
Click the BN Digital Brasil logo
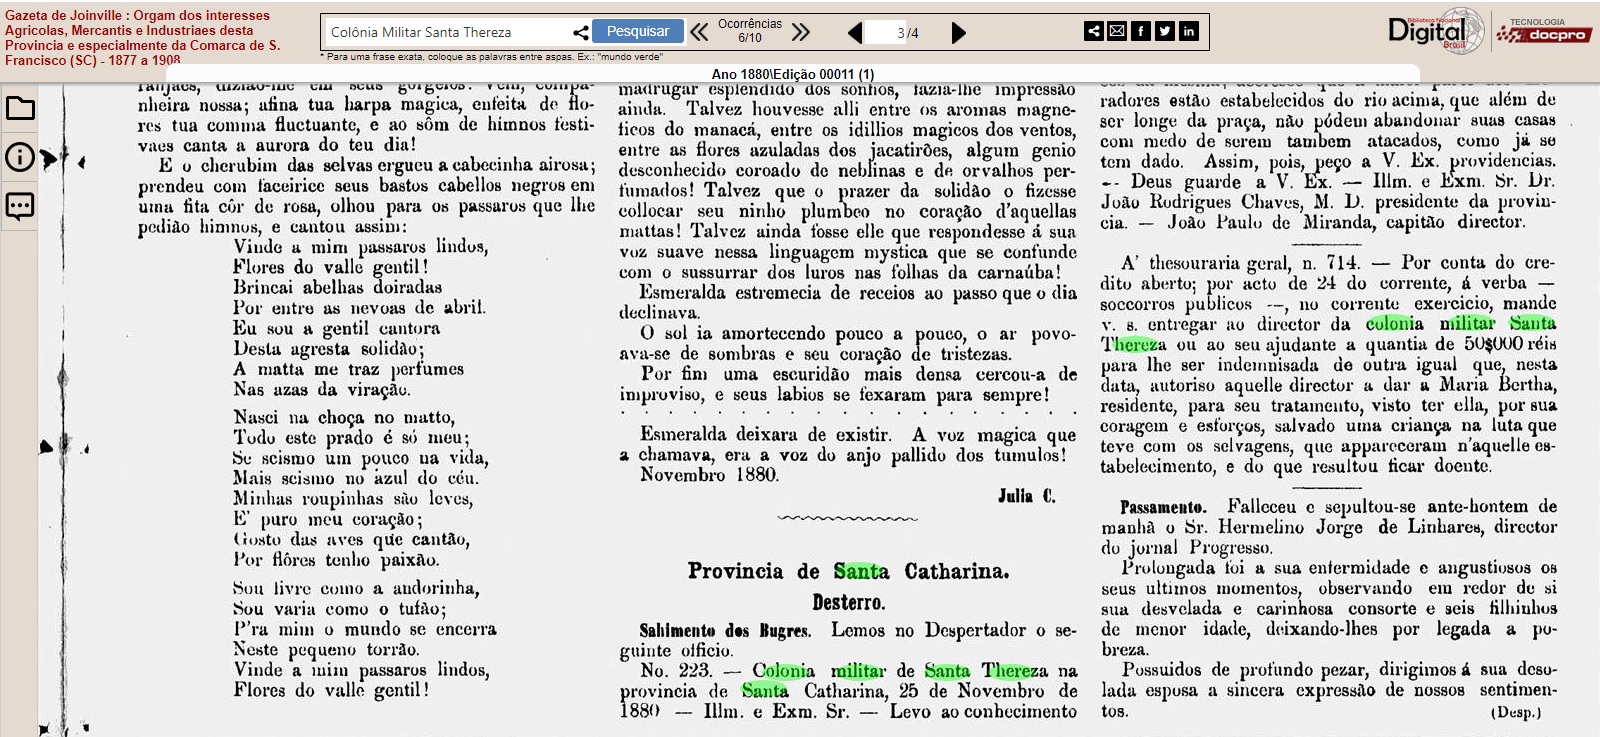click(1436, 32)
